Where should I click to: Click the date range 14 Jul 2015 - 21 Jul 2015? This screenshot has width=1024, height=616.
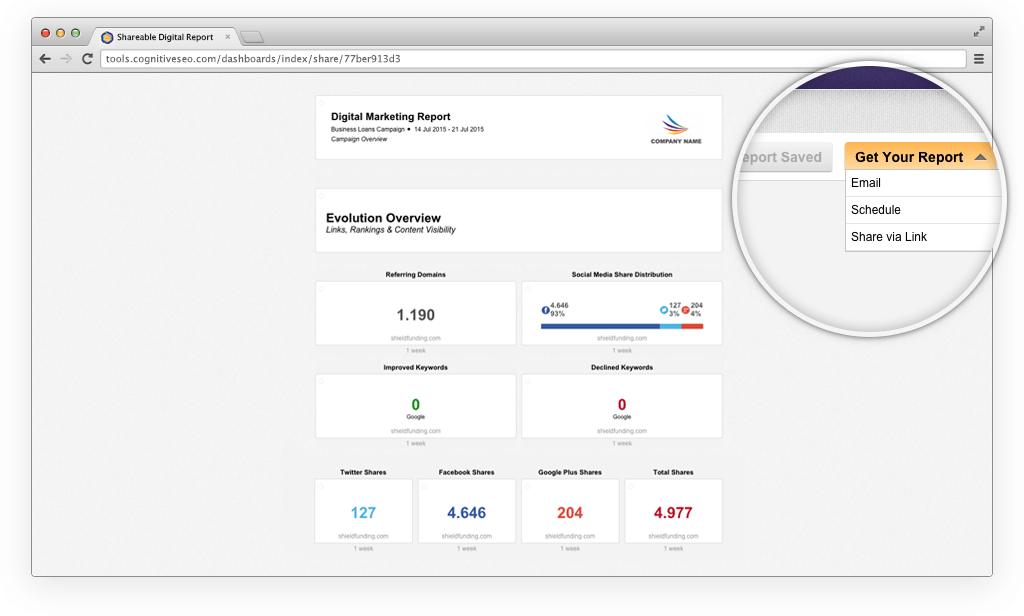(449, 129)
